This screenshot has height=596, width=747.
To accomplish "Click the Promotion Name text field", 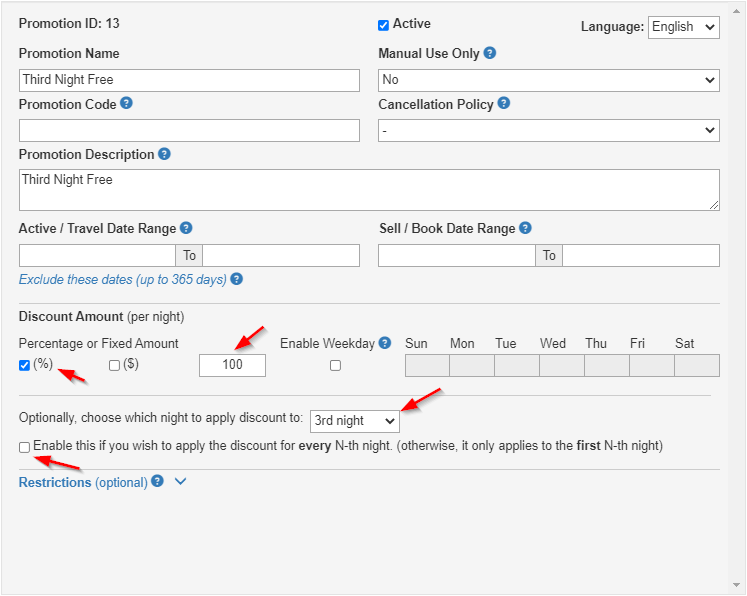I will [x=189, y=80].
